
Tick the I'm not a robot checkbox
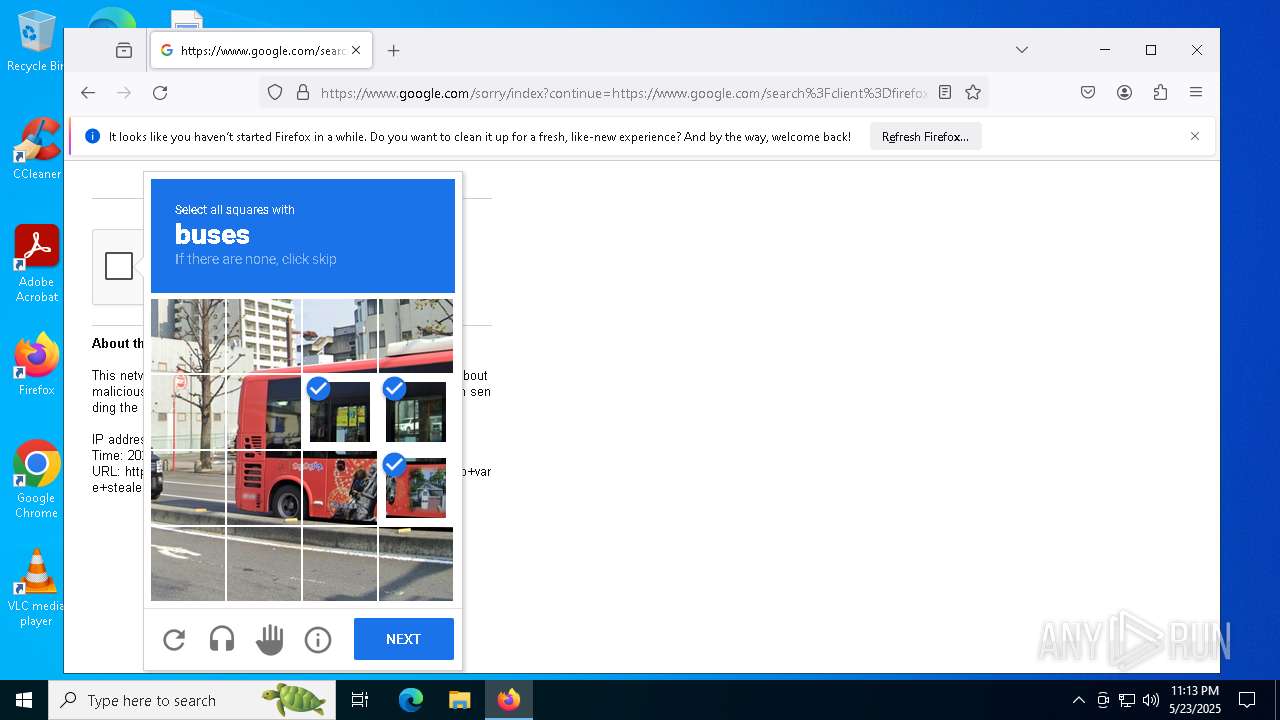click(119, 266)
